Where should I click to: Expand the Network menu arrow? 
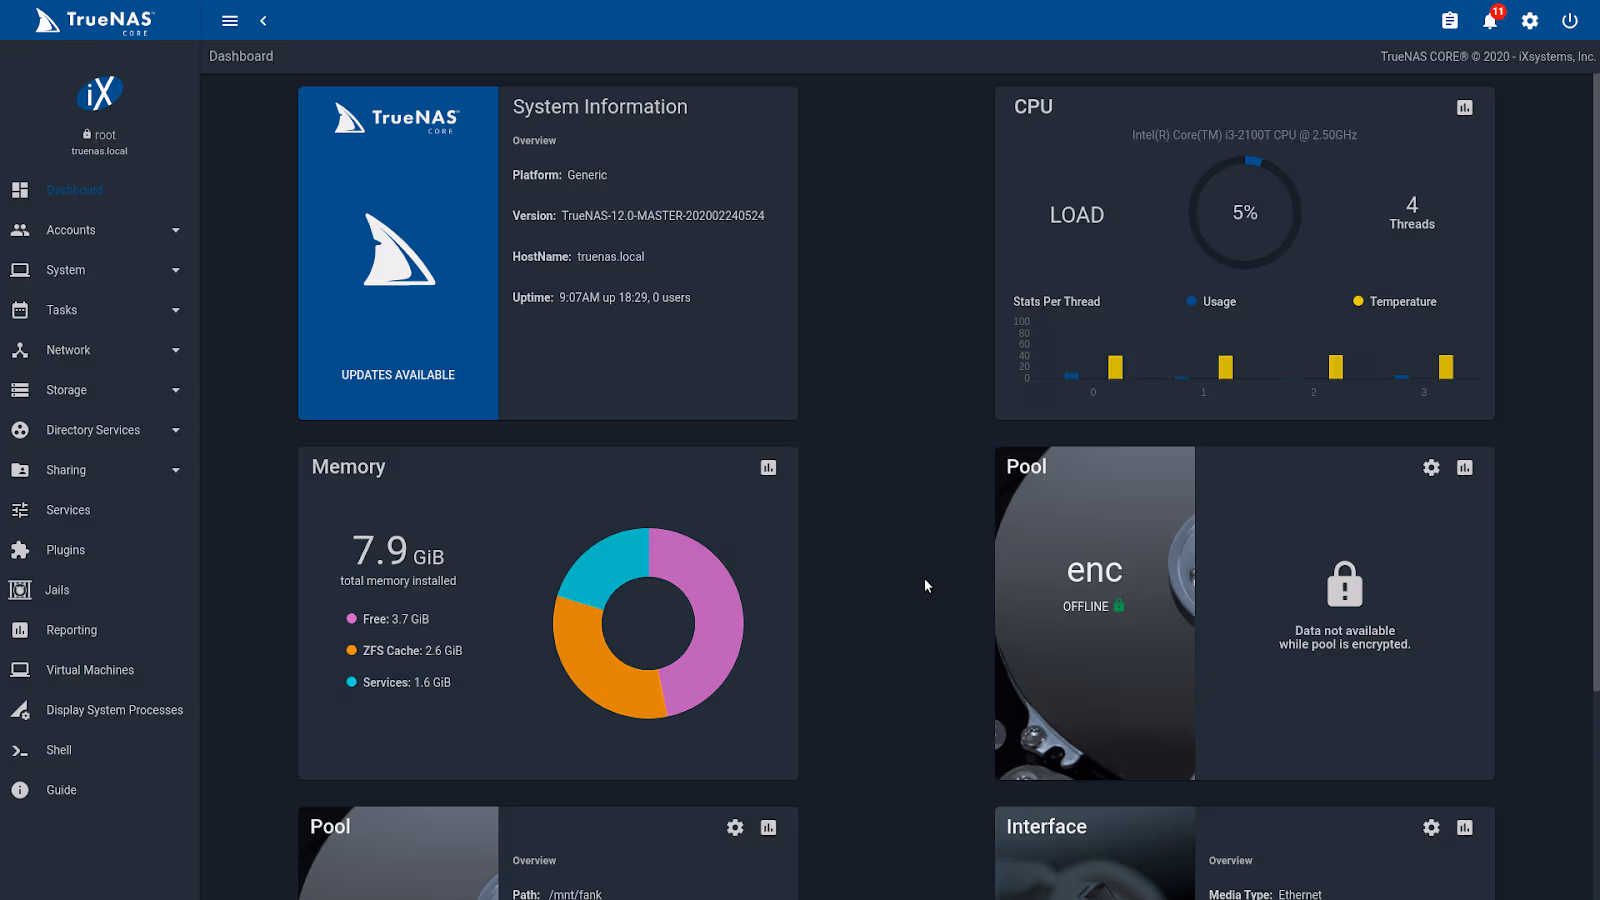click(176, 350)
